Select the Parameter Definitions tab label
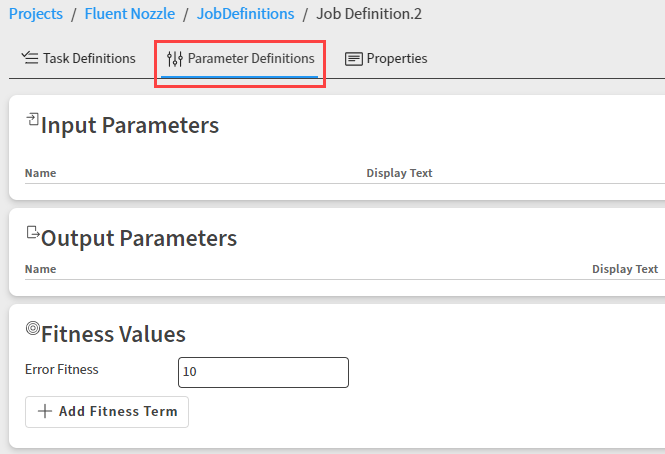This screenshot has height=454, width=665. 251,59
